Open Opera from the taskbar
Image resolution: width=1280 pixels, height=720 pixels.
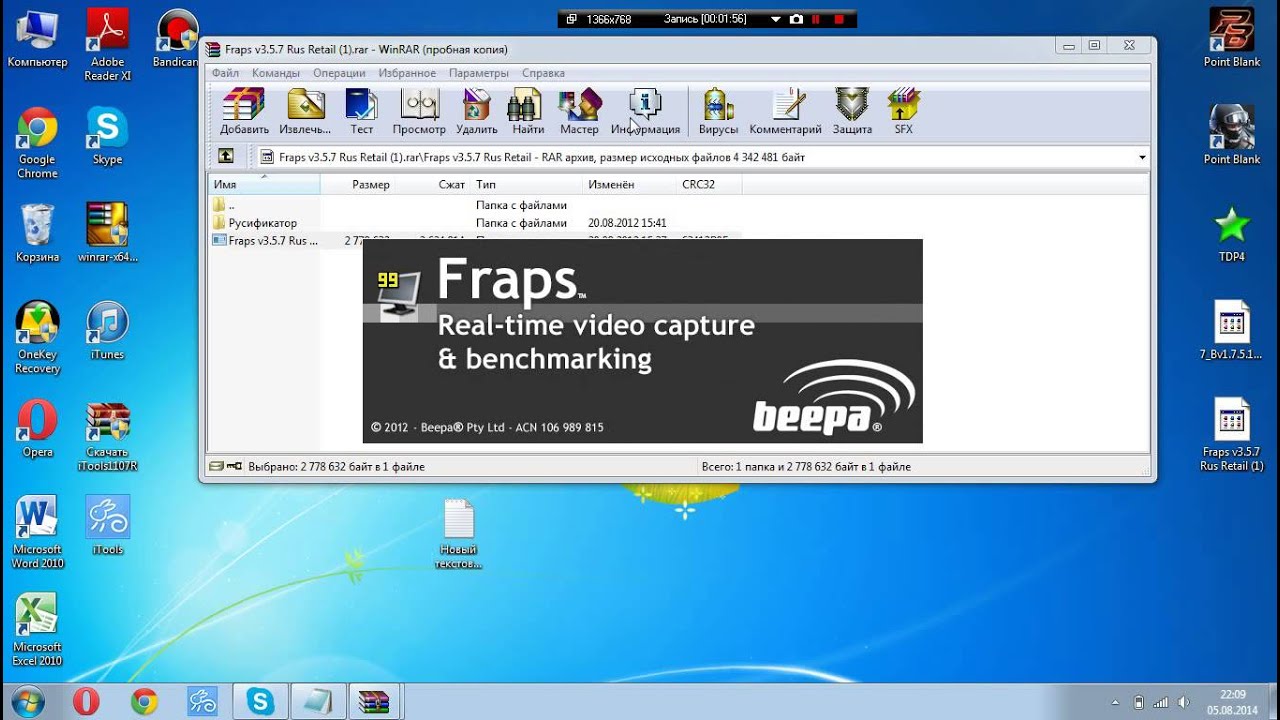[x=86, y=702]
